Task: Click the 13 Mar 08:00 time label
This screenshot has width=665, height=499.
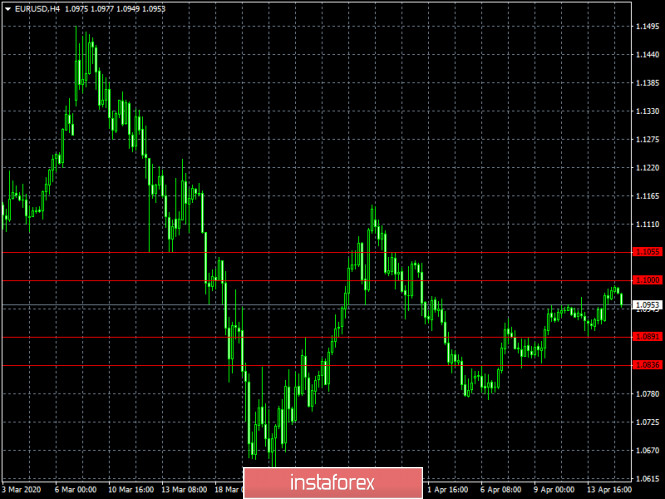Action: pos(184,490)
